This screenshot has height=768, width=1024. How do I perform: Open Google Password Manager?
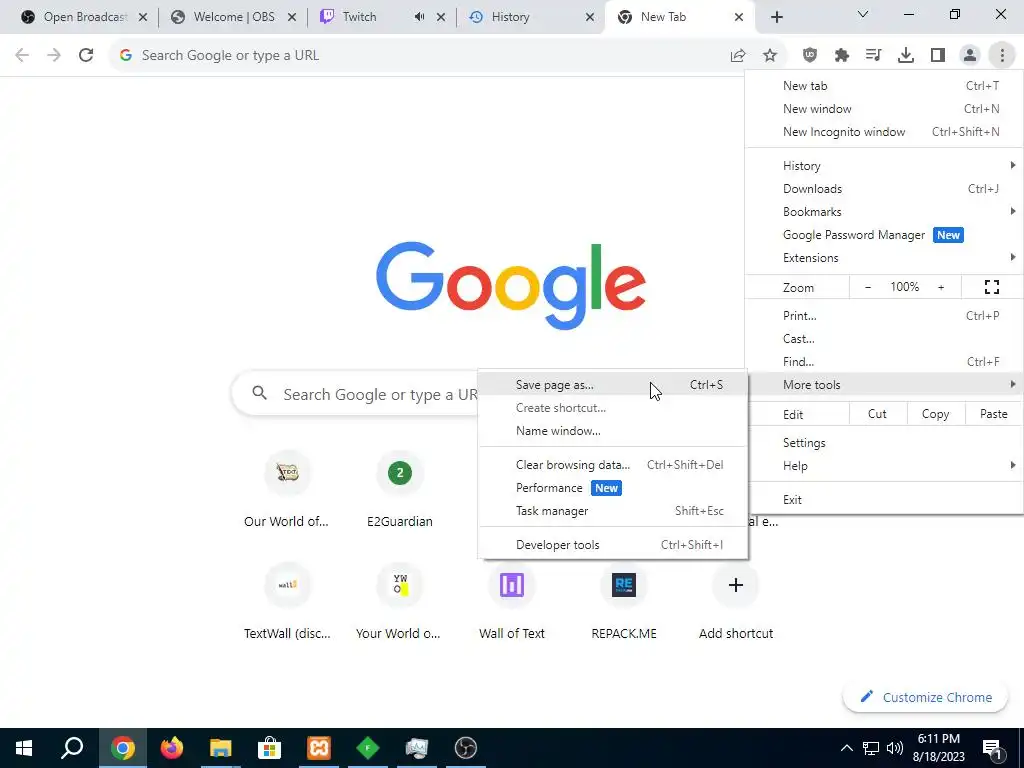point(884,235)
